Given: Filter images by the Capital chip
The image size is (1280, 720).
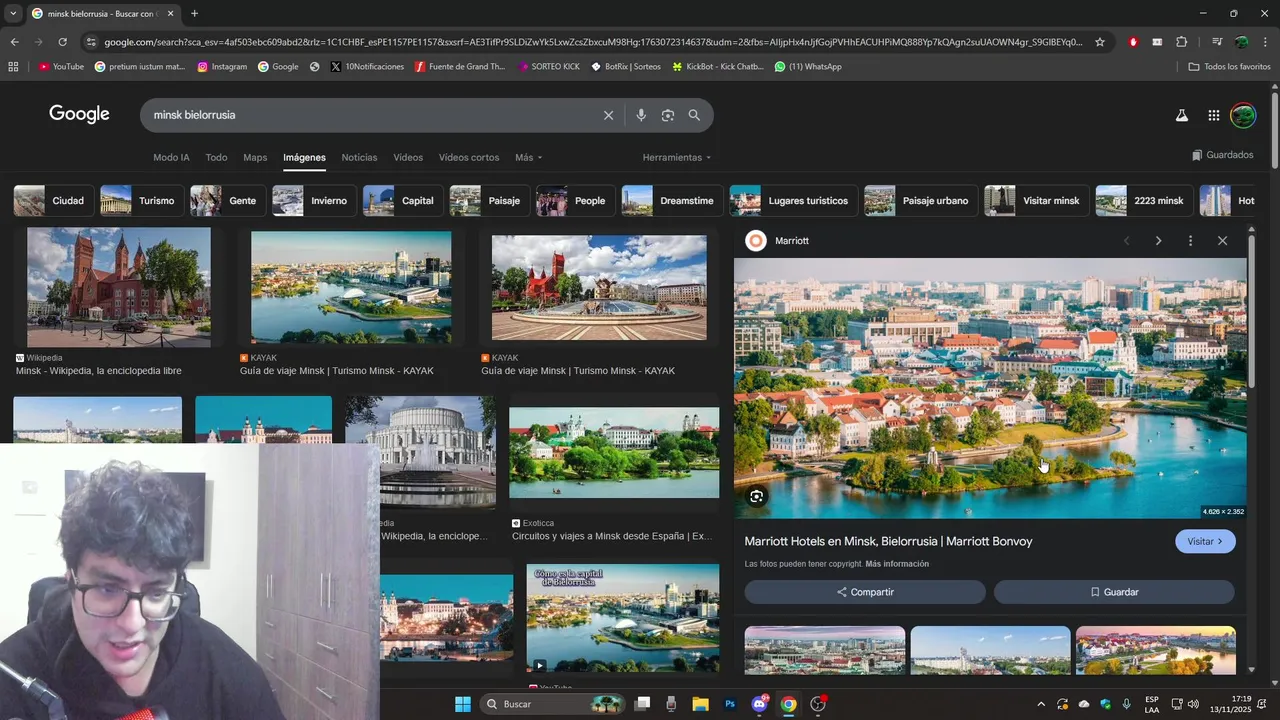Looking at the screenshot, I should [403, 201].
